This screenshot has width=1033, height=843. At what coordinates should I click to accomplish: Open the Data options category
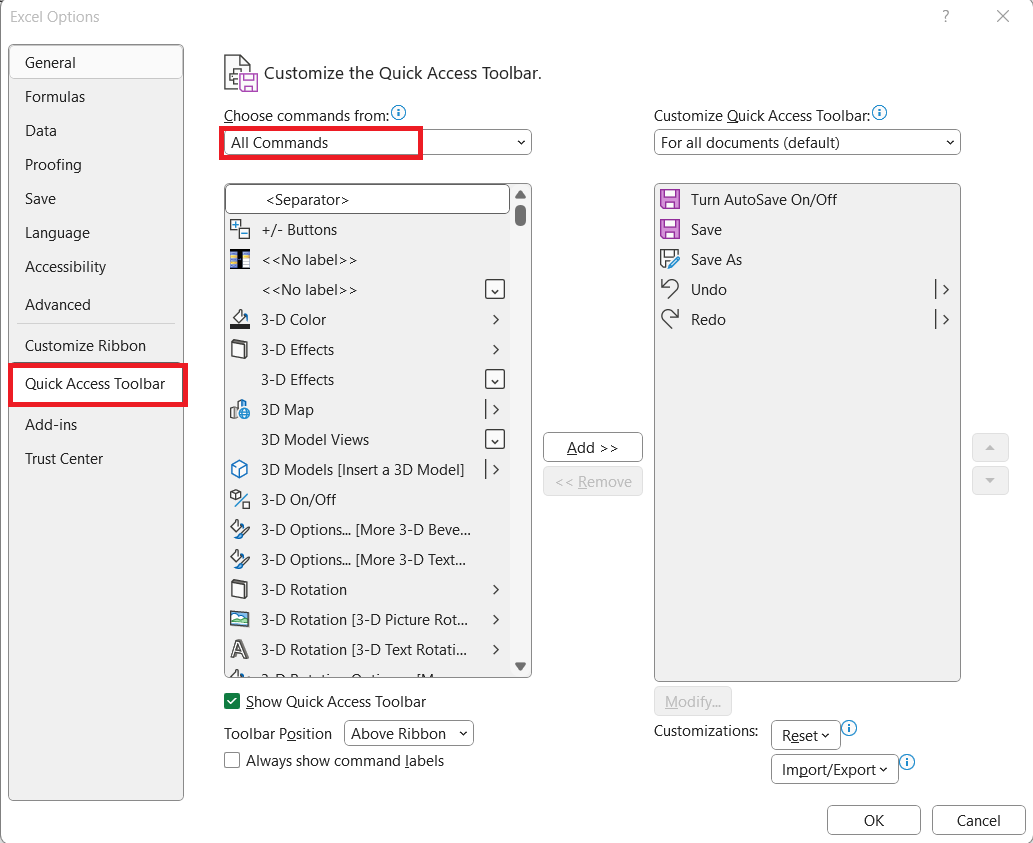pos(96,131)
